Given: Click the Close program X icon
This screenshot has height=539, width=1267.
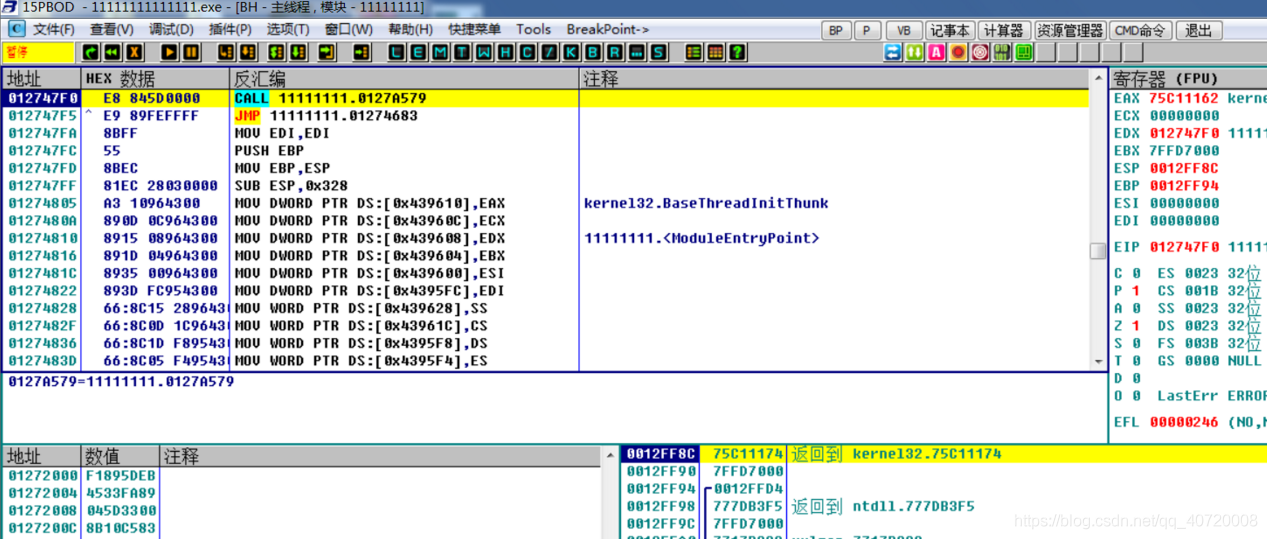Looking at the screenshot, I should (x=134, y=52).
